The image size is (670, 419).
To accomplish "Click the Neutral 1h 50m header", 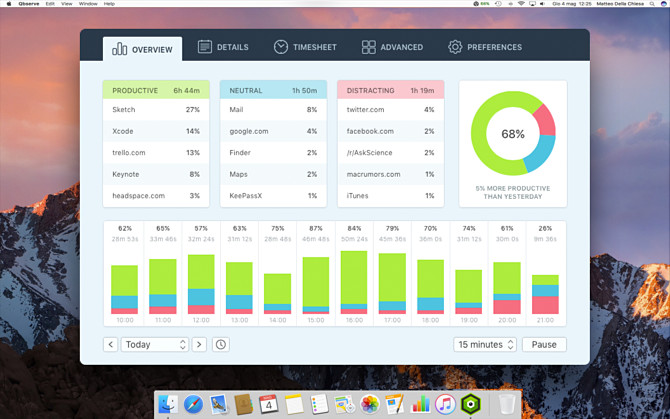I will click(x=273, y=90).
